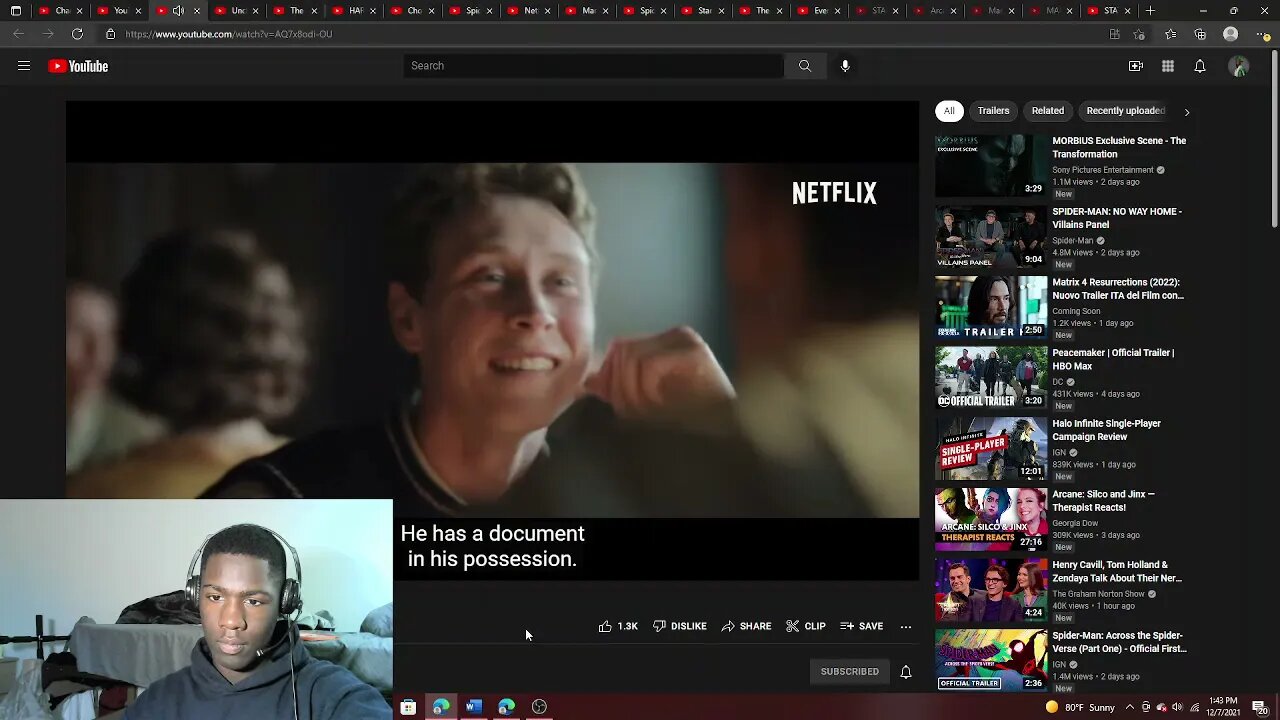Screen dimensions: 1280x720
Task: Open the account avatar menu
Action: click(x=1239, y=66)
